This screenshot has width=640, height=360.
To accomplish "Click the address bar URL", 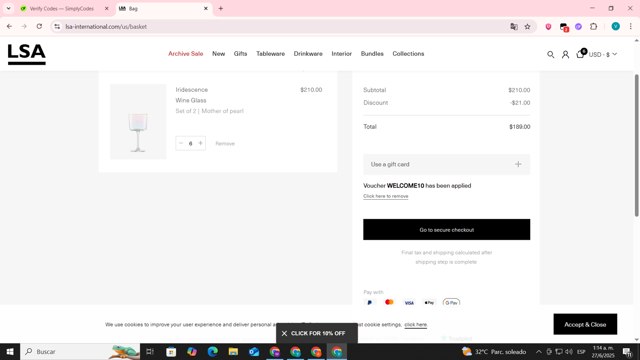I will click(106, 27).
